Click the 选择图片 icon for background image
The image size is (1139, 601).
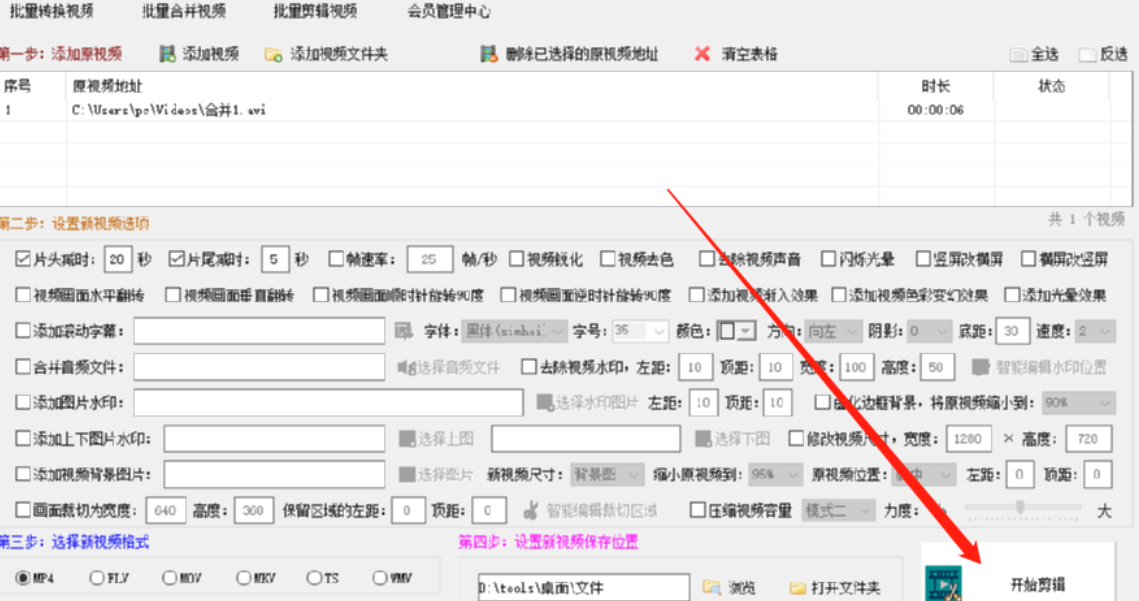coord(407,475)
